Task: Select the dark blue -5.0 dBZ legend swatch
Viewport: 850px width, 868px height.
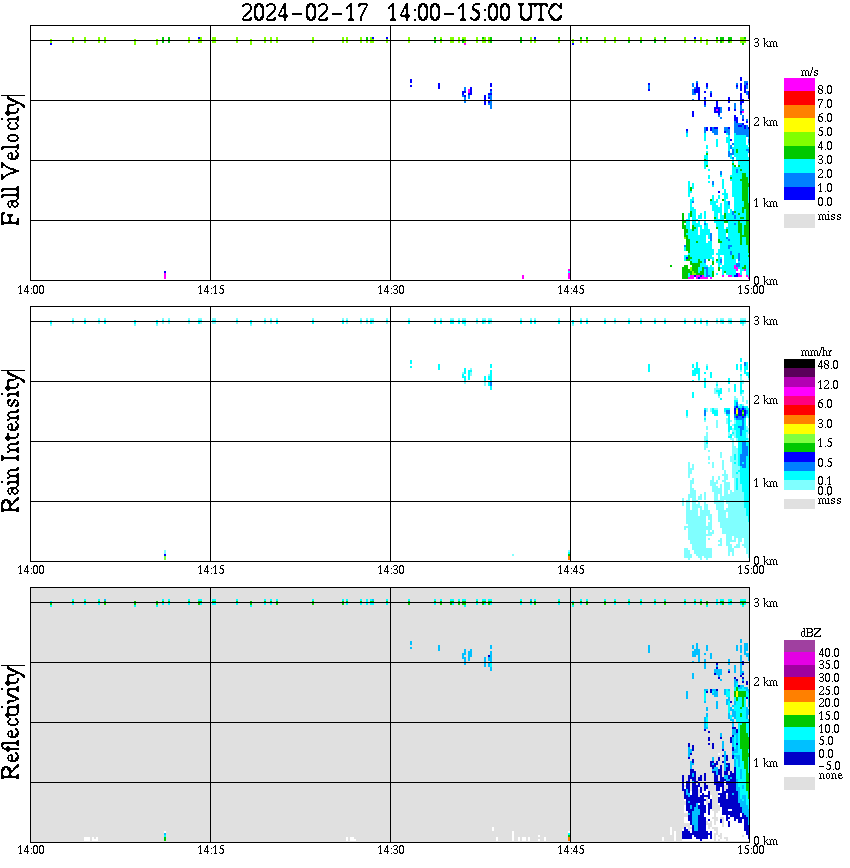Action: click(x=799, y=759)
